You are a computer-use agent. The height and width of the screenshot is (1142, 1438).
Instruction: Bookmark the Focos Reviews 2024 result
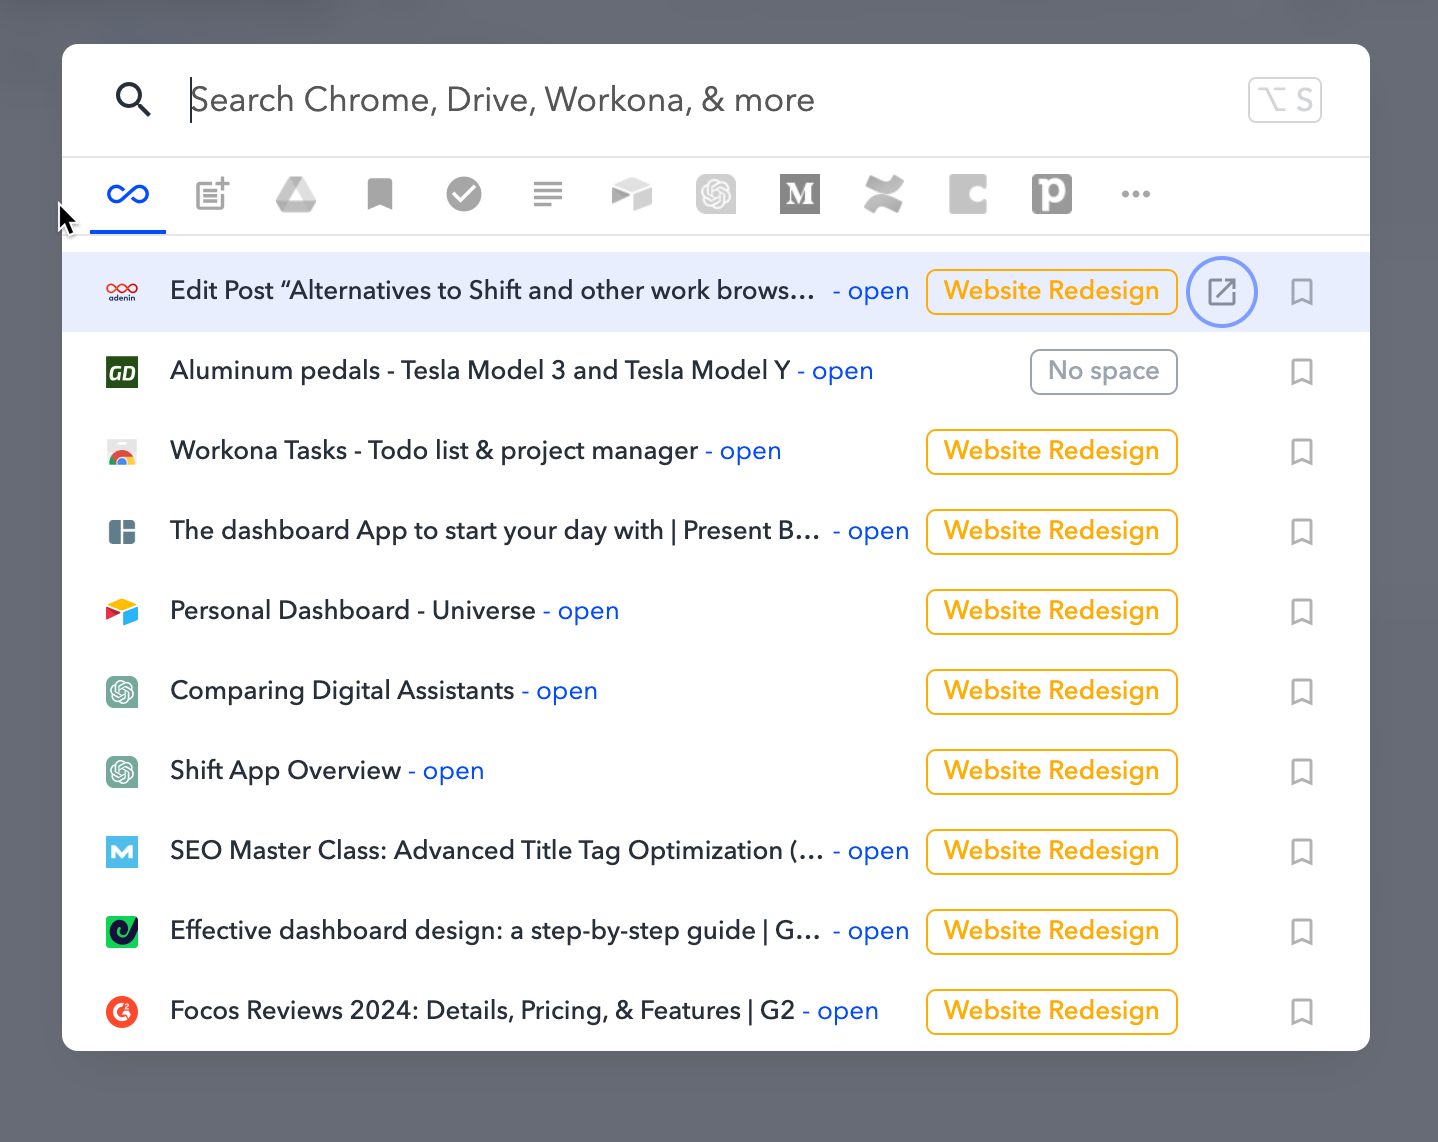click(x=1302, y=1012)
